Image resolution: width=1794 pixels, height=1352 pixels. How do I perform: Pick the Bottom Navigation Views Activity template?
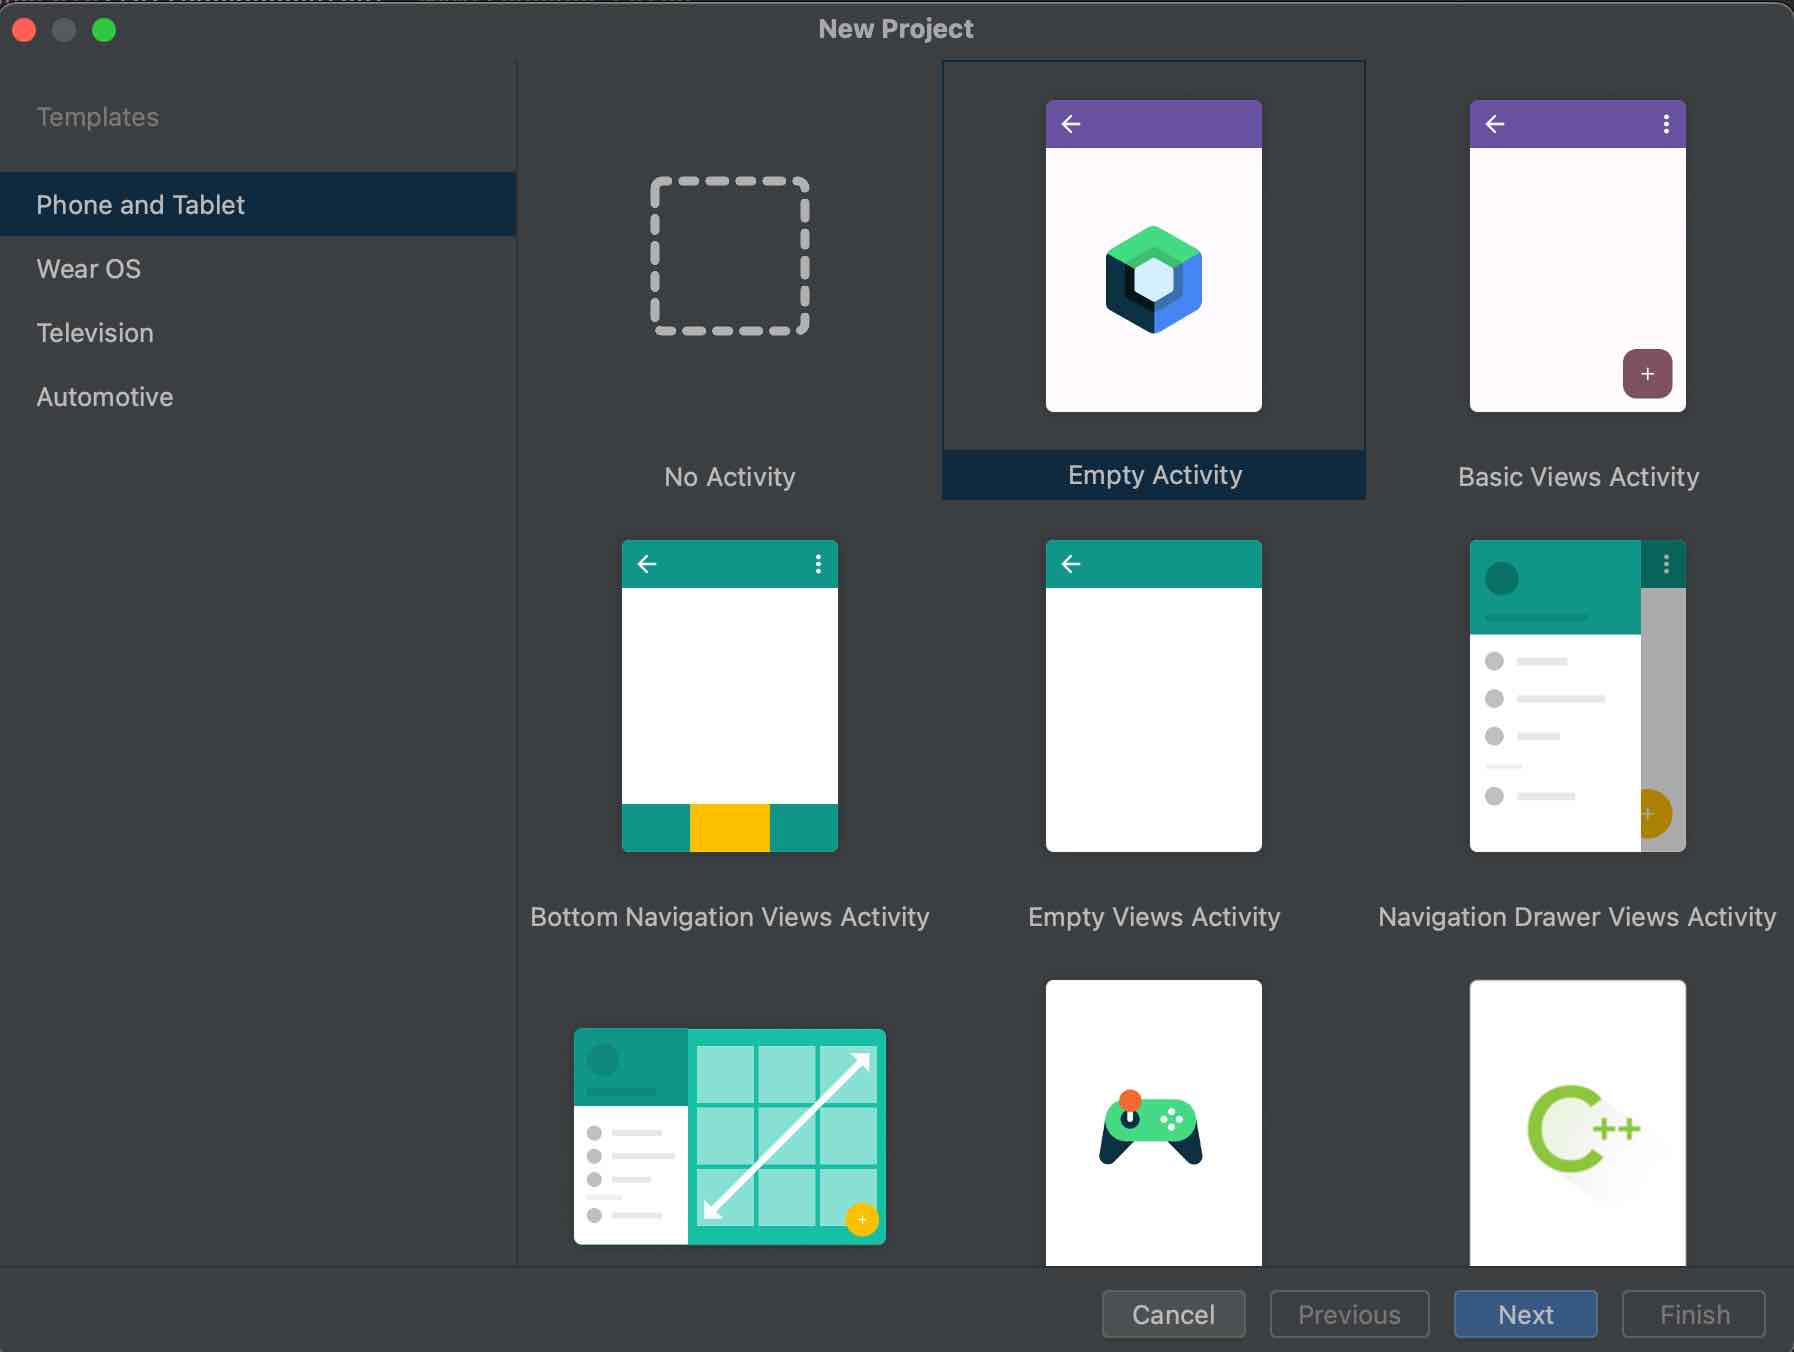tap(729, 695)
